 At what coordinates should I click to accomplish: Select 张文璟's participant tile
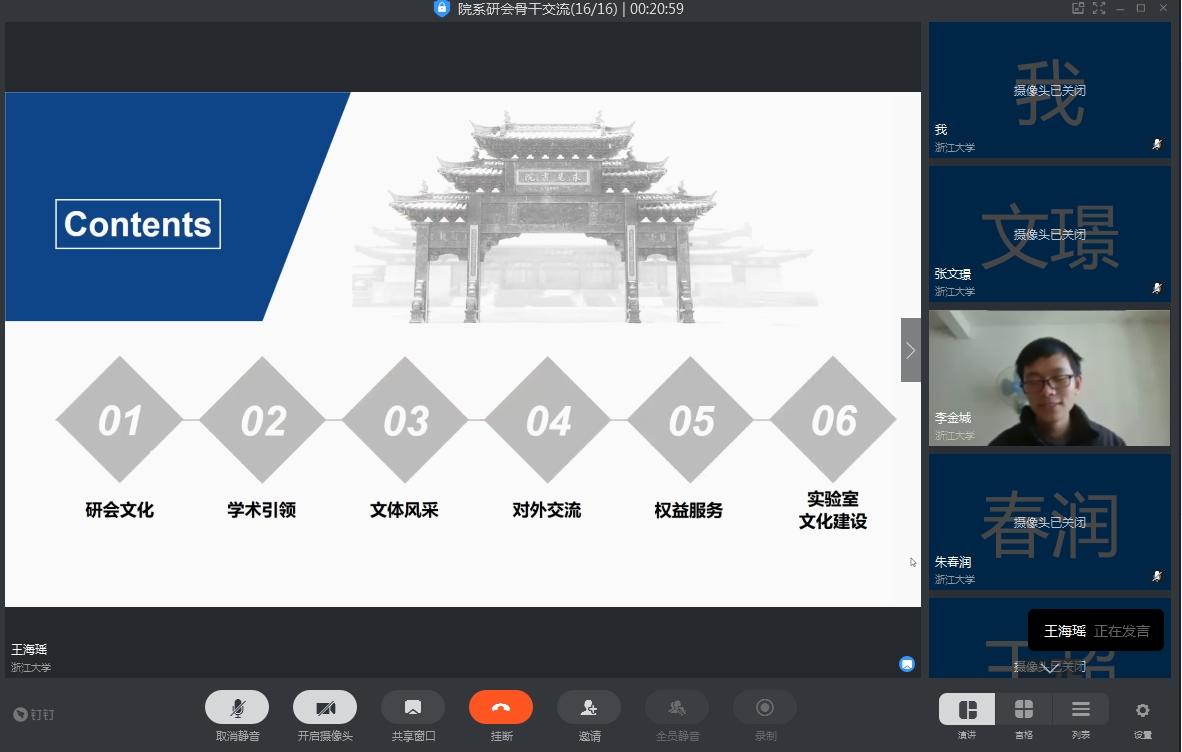1049,234
